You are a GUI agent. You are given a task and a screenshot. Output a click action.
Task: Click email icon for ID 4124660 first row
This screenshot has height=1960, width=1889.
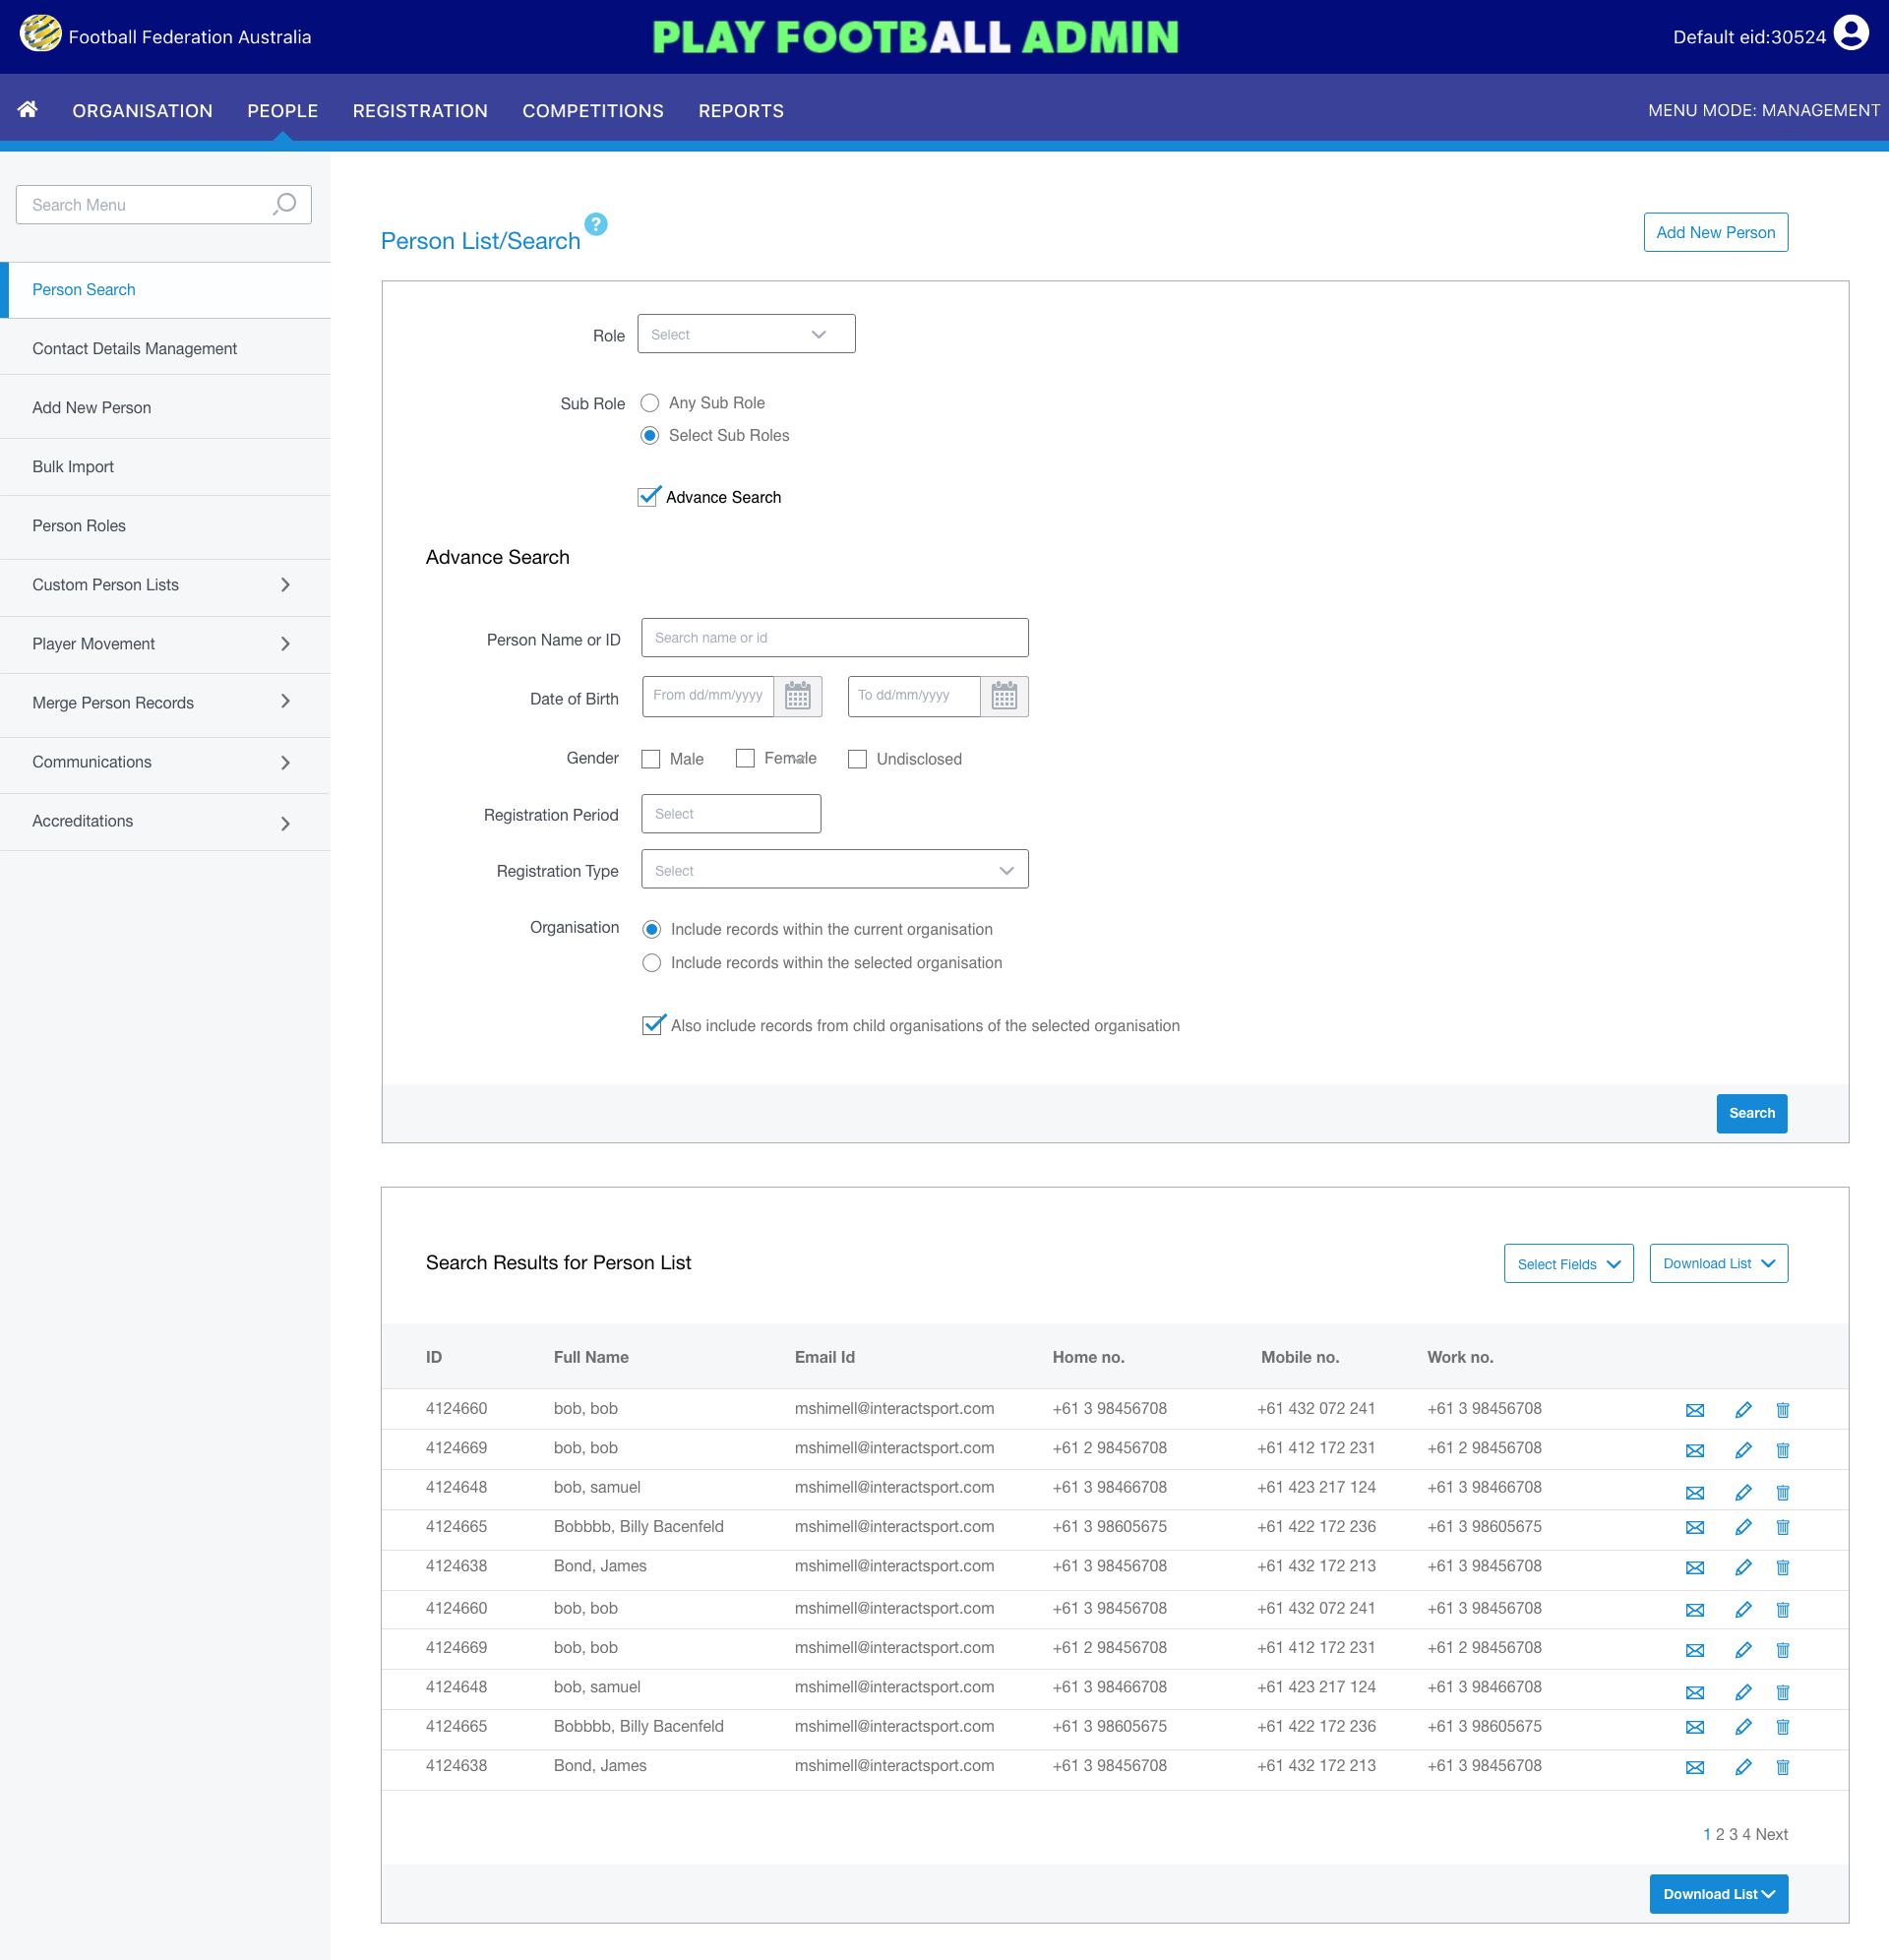pyautogui.click(x=1694, y=1410)
